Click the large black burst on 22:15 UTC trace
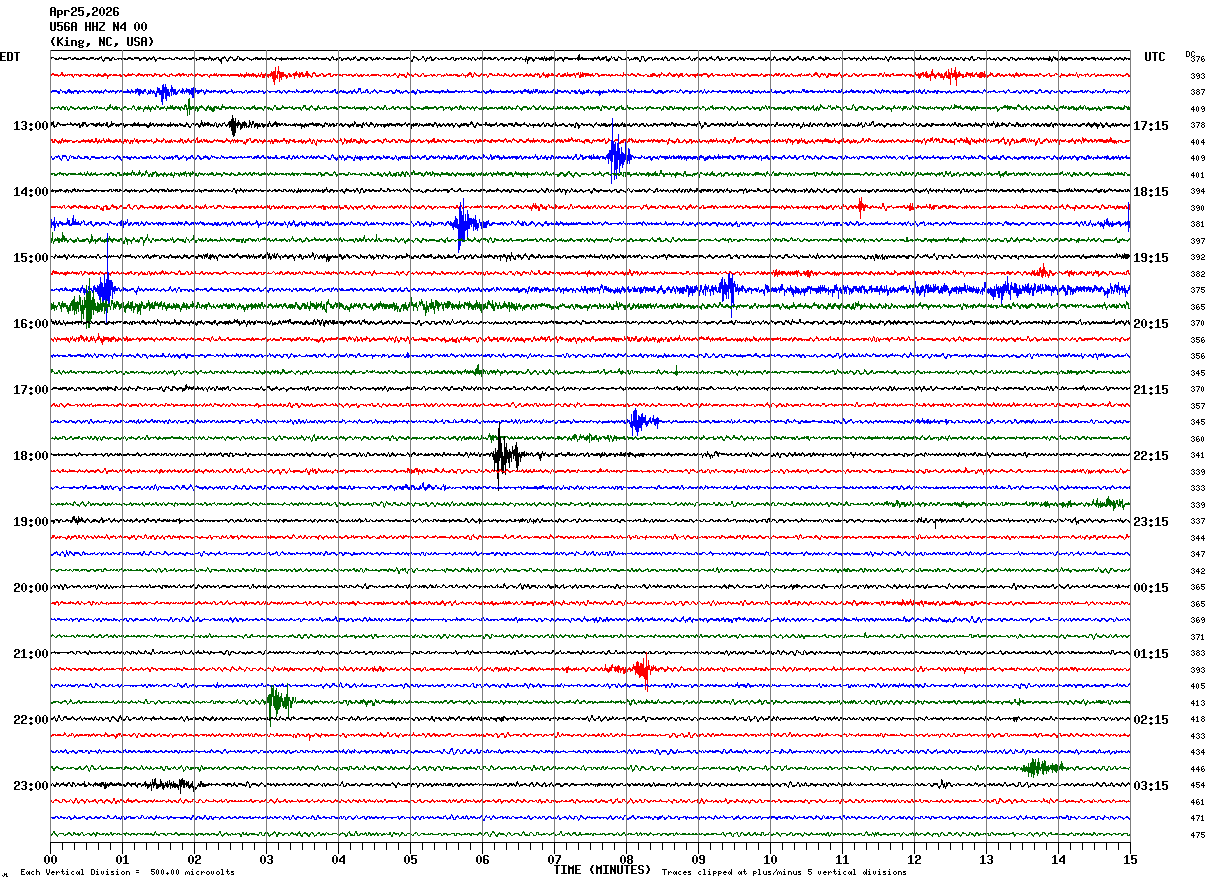Viewport: 1210px width, 886px height. point(505,456)
